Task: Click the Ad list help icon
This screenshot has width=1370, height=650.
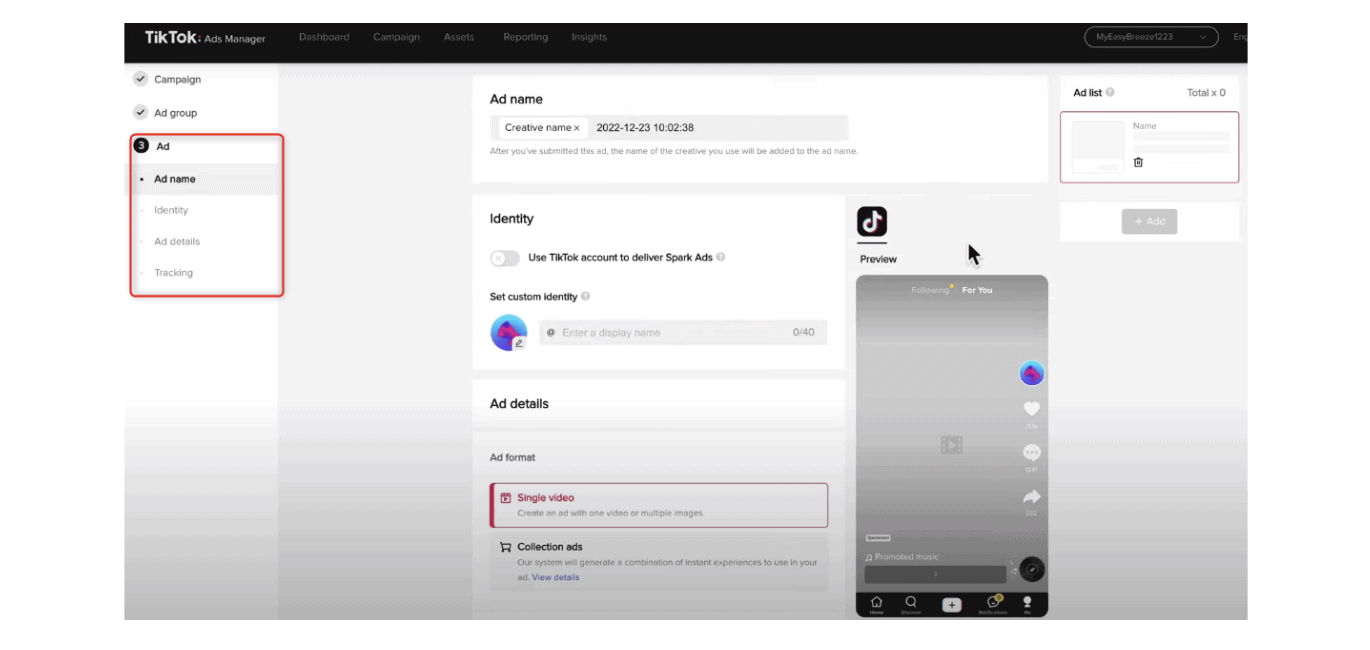Action: pos(1110,92)
